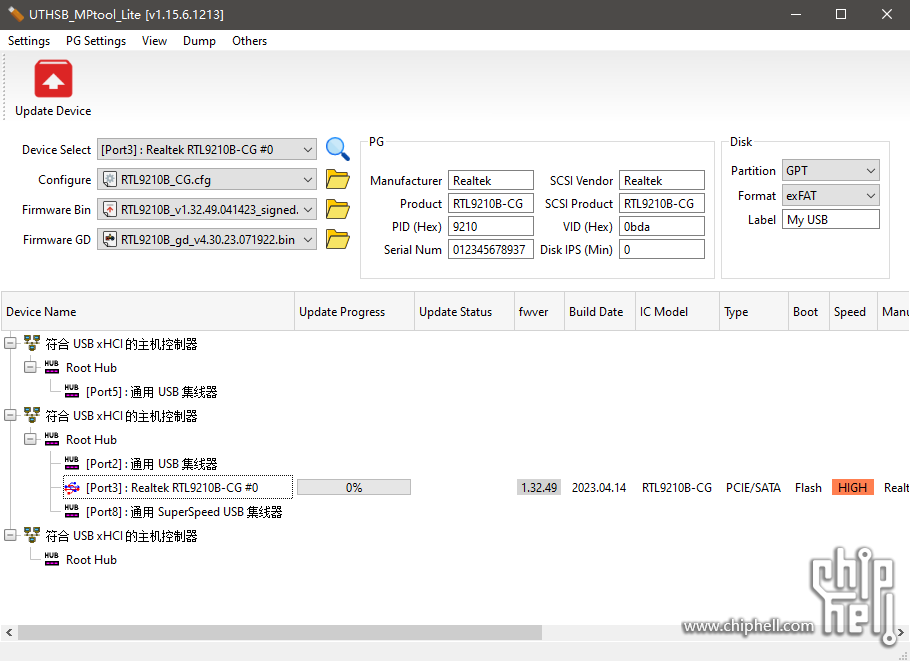Click the IC Model column header
Screen dimensions: 910x661
point(677,312)
